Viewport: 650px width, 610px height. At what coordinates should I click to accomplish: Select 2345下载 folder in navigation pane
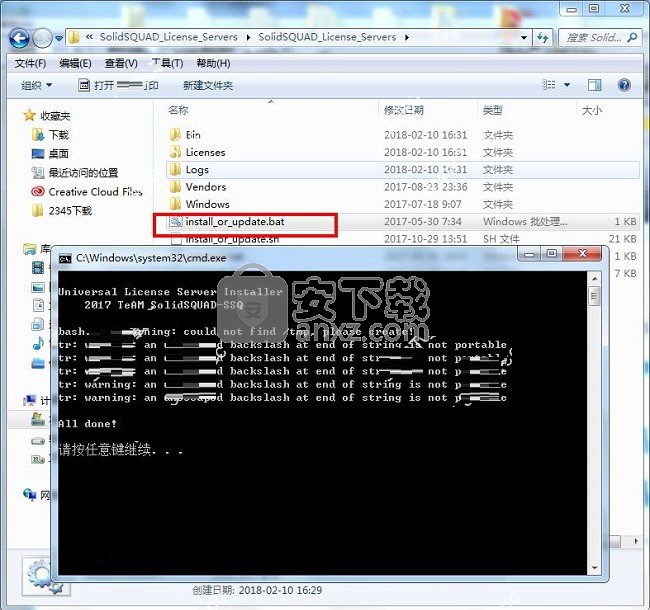(70, 211)
